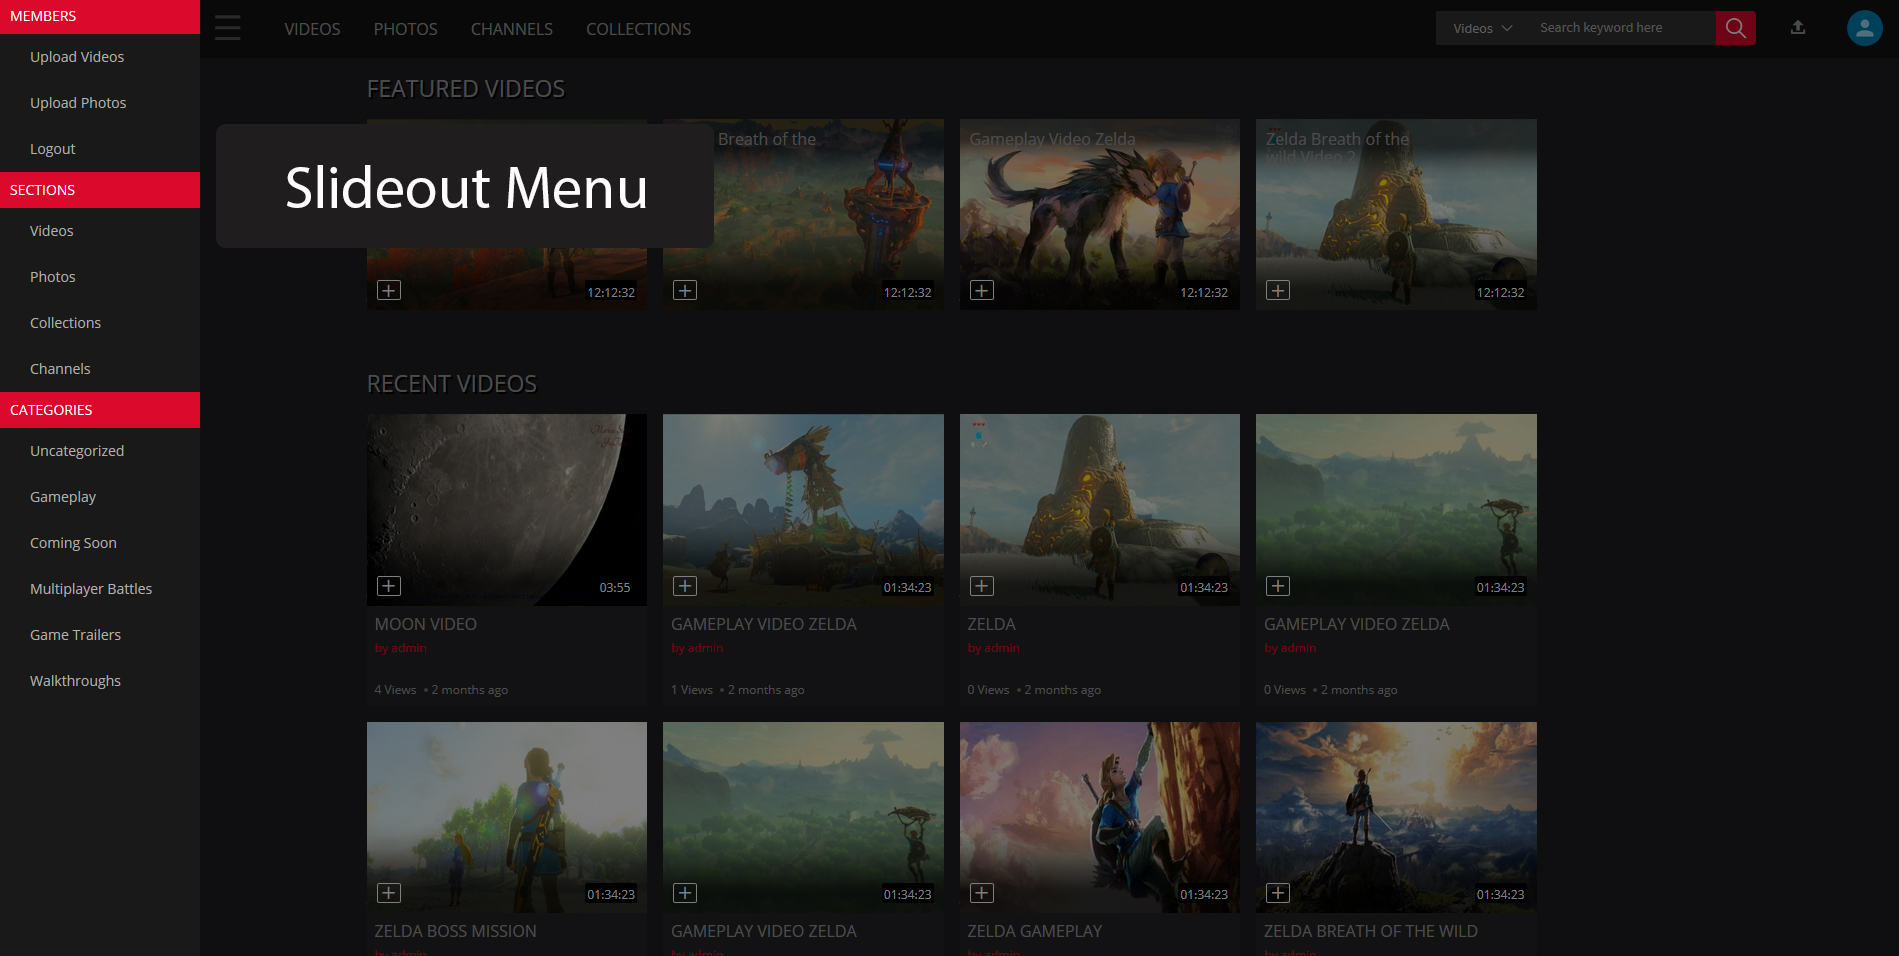1899x956 pixels.
Task: Open the Videos search type dropdown
Action: (x=1482, y=28)
